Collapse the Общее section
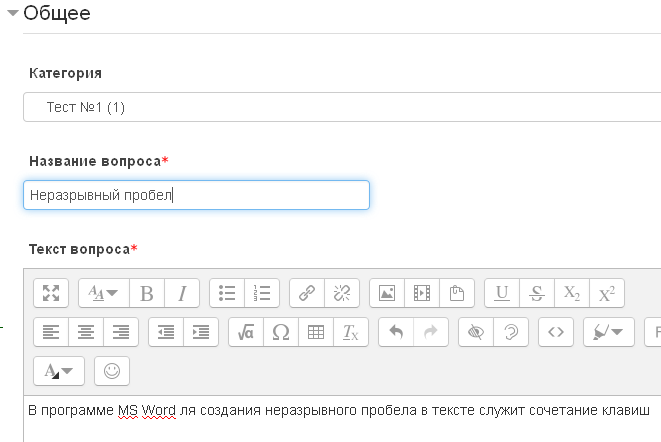The height and width of the screenshot is (442, 661). tap(13, 13)
